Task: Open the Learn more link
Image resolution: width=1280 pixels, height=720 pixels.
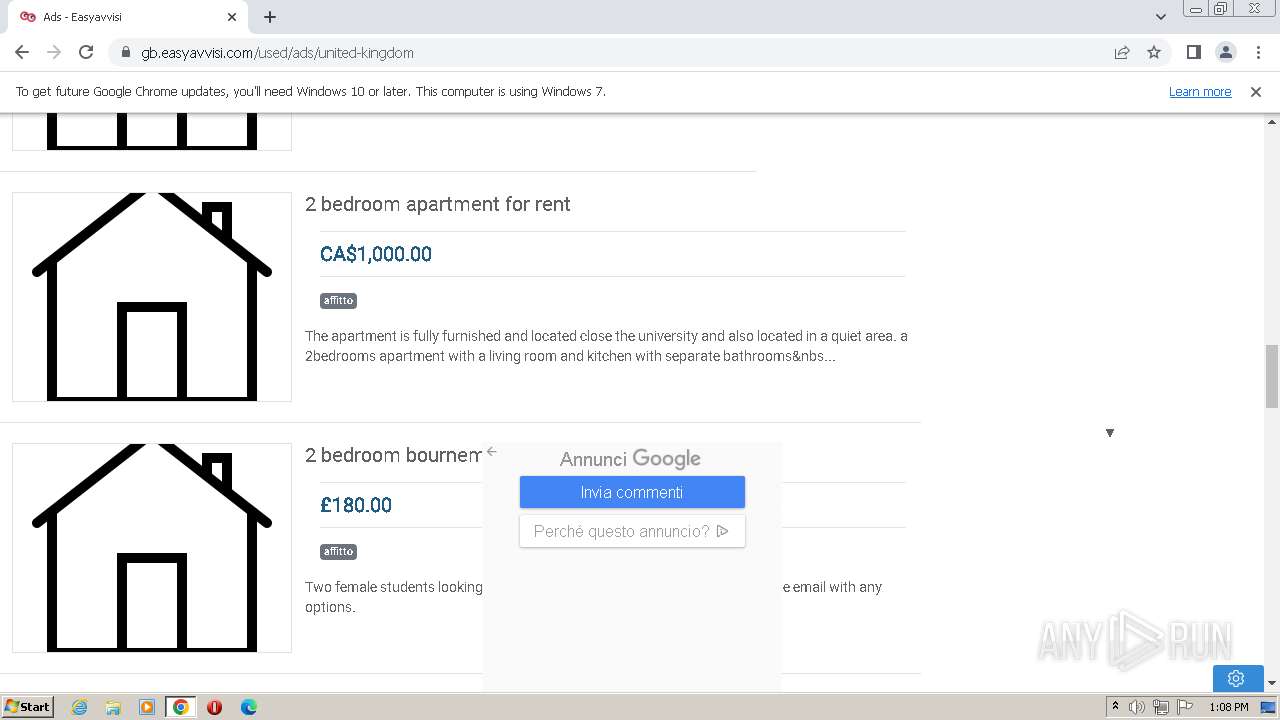Action: click(x=1200, y=91)
